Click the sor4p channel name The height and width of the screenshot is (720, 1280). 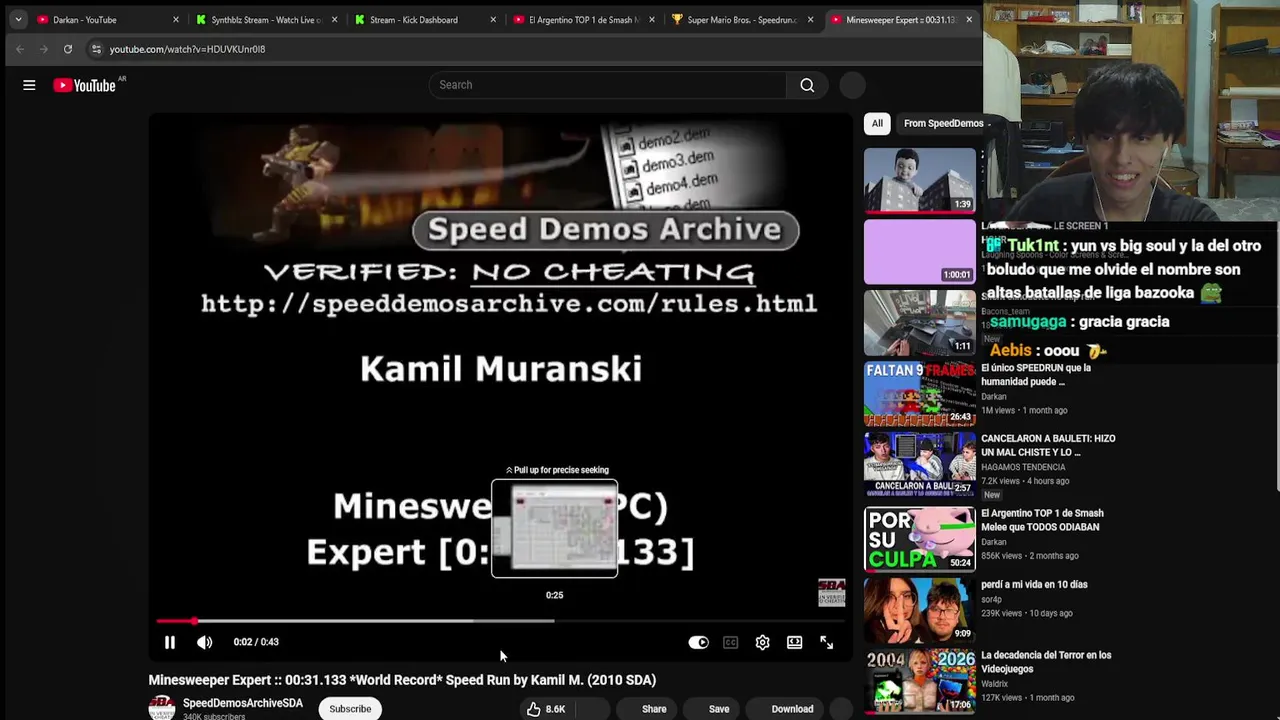(x=993, y=599)
